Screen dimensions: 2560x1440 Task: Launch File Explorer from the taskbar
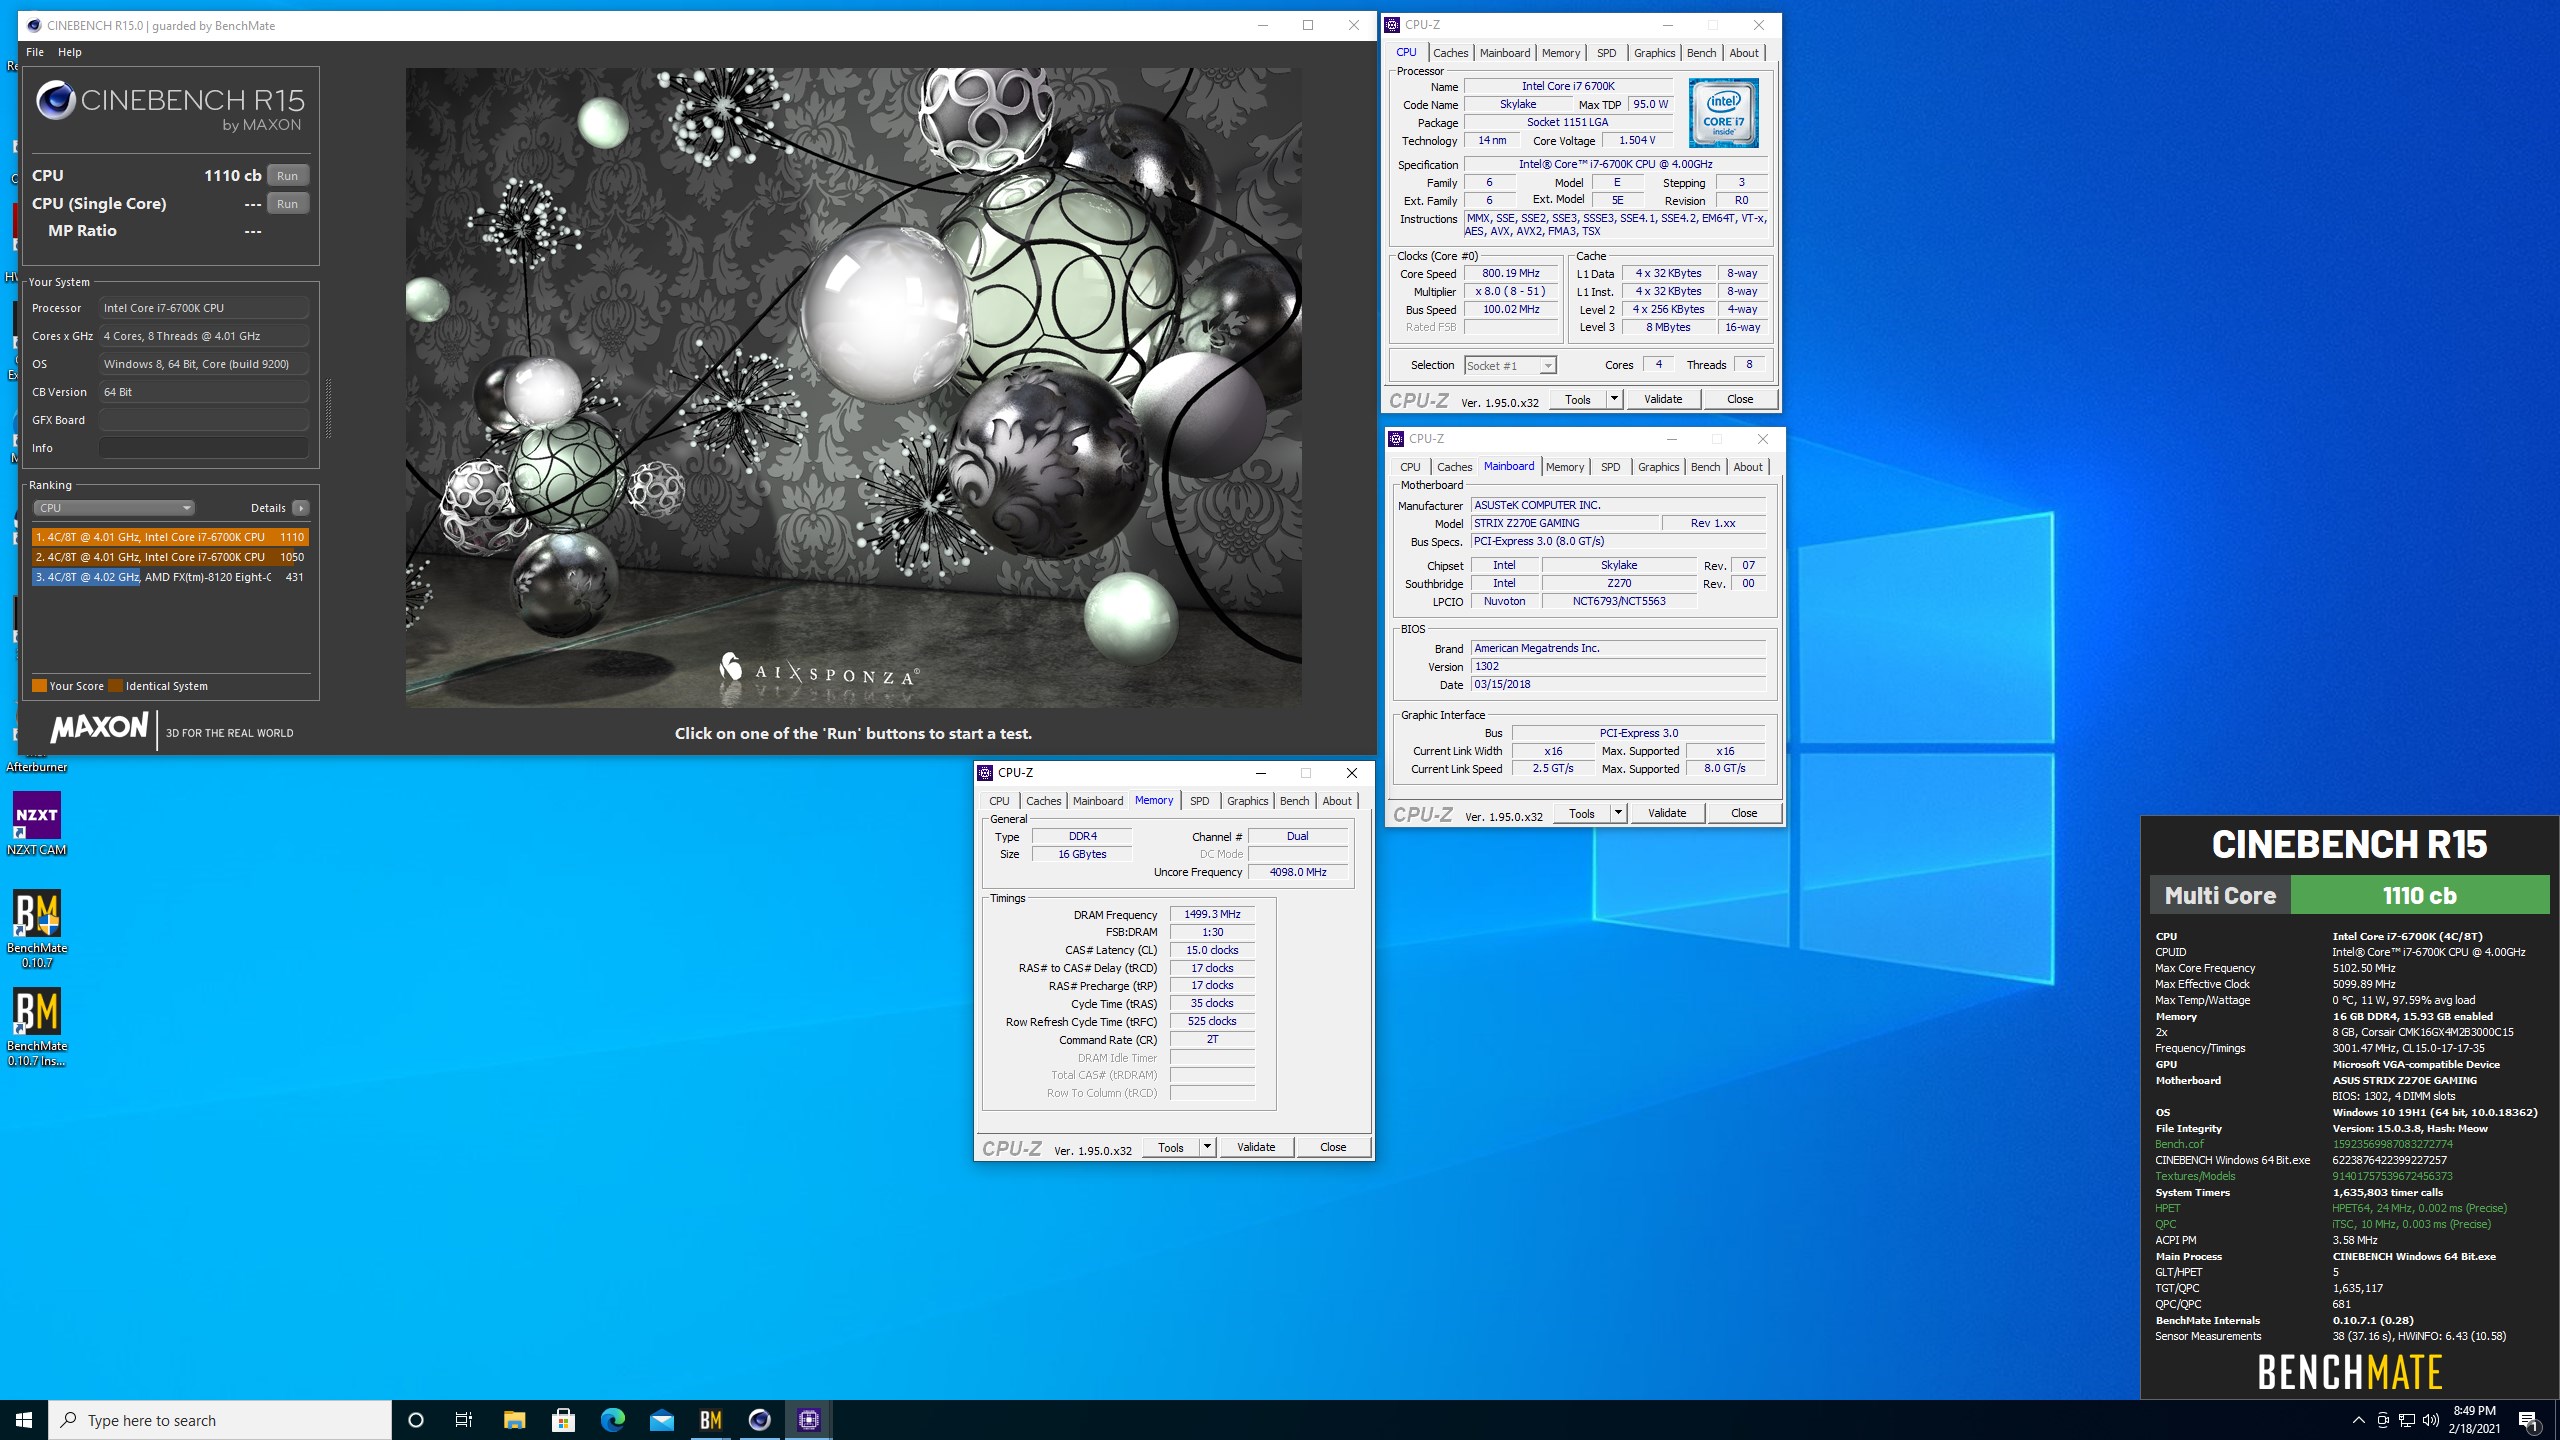coord(514,1420)
